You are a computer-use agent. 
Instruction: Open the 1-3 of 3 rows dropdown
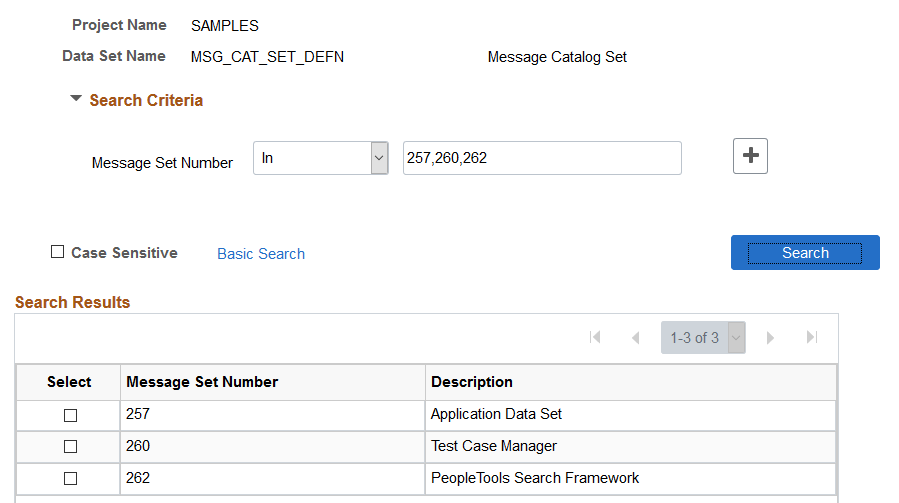coord(703,337)
